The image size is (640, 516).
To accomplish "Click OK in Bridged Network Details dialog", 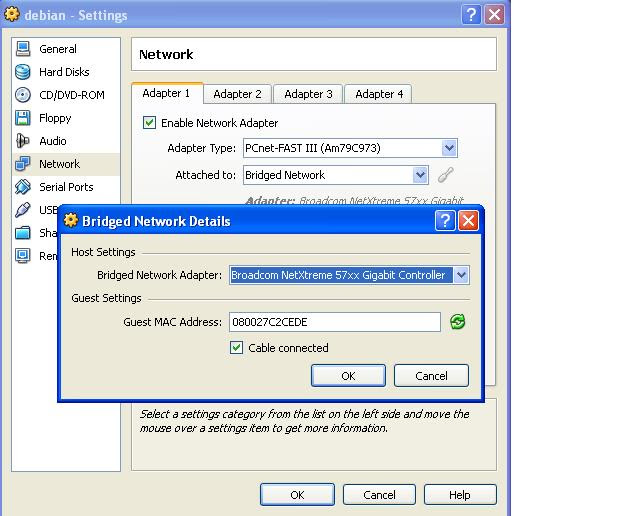I will (348, 376).
